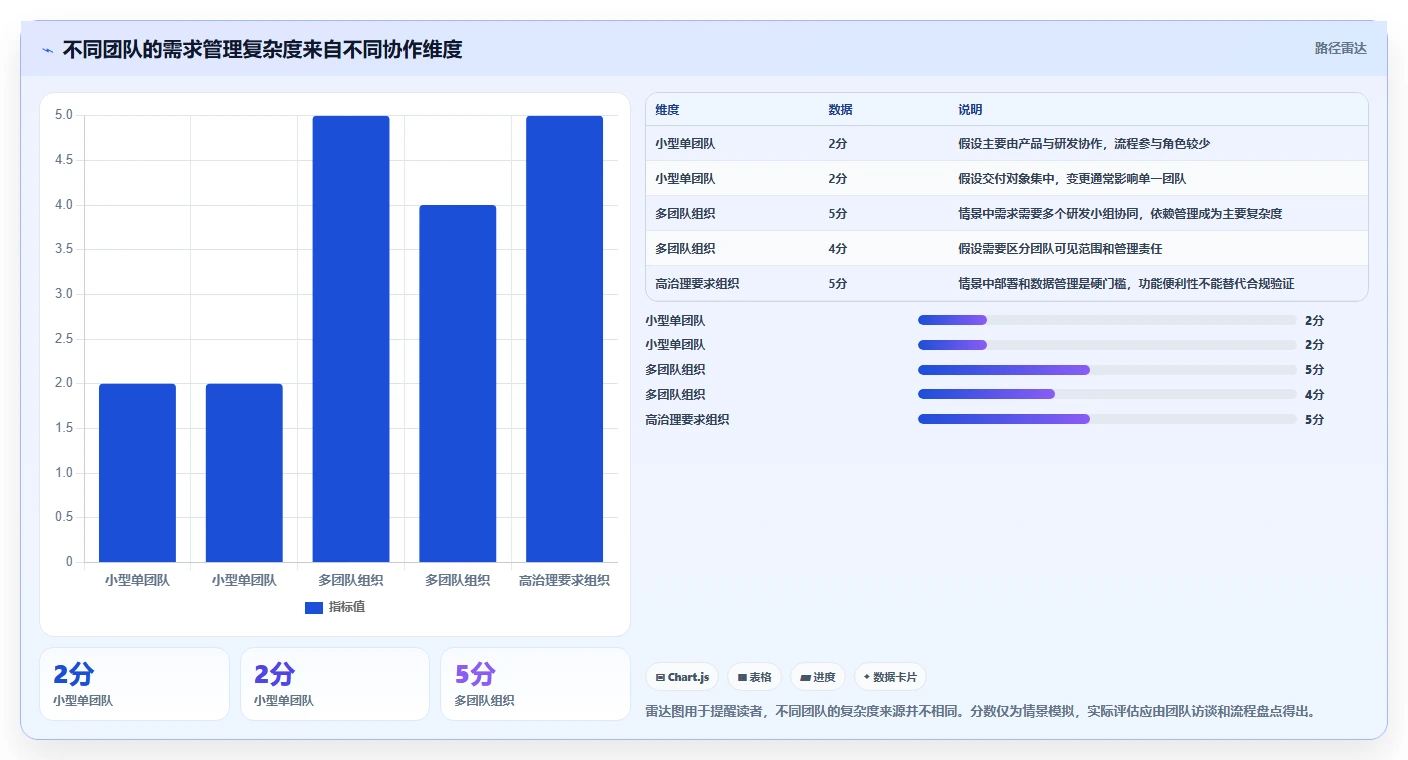1408x760 pixels.
Task: Click the lightning icon beside the page title
Action: pyautogui.click(x=47, y=50)
